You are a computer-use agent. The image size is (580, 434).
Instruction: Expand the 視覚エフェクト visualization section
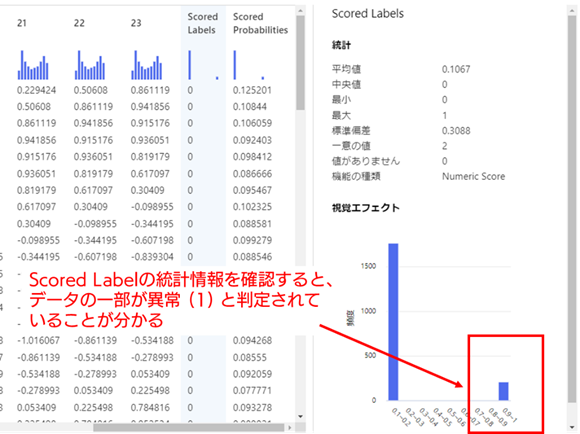pyautogui.click(x=365, y=208)
